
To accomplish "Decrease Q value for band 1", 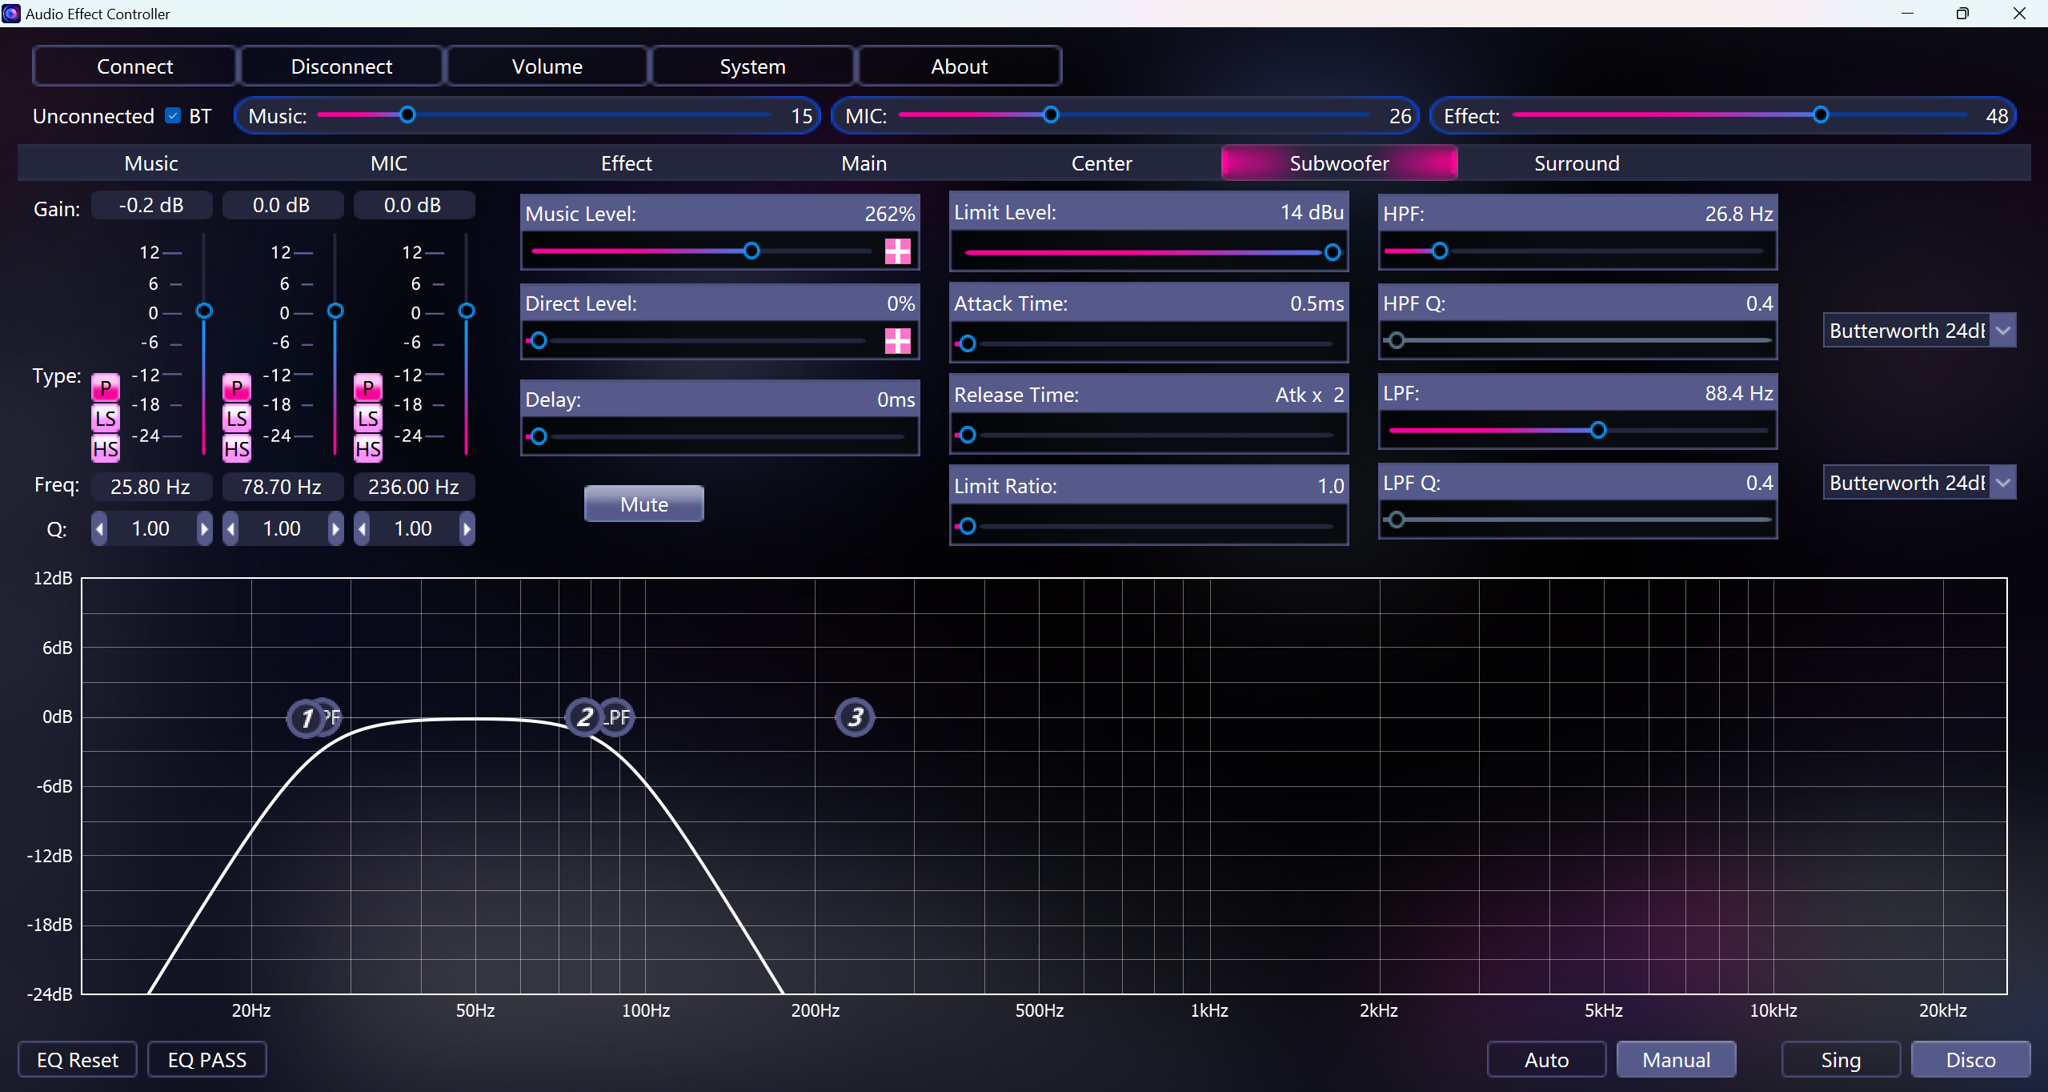I will click(99, 528).
